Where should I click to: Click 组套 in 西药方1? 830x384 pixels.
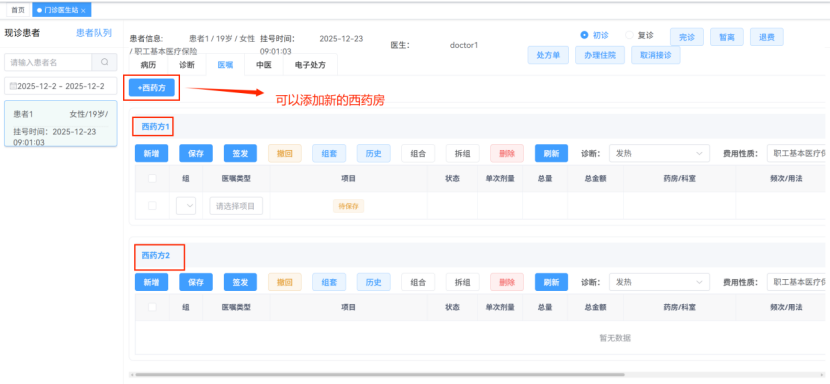(x=329, y=154)
